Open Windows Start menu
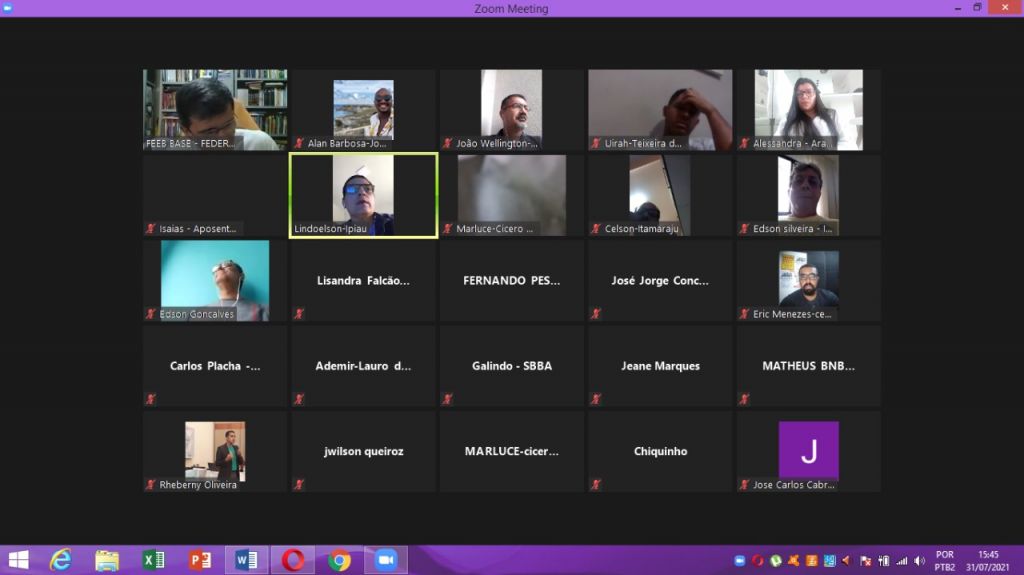 [x=18, y=560]
